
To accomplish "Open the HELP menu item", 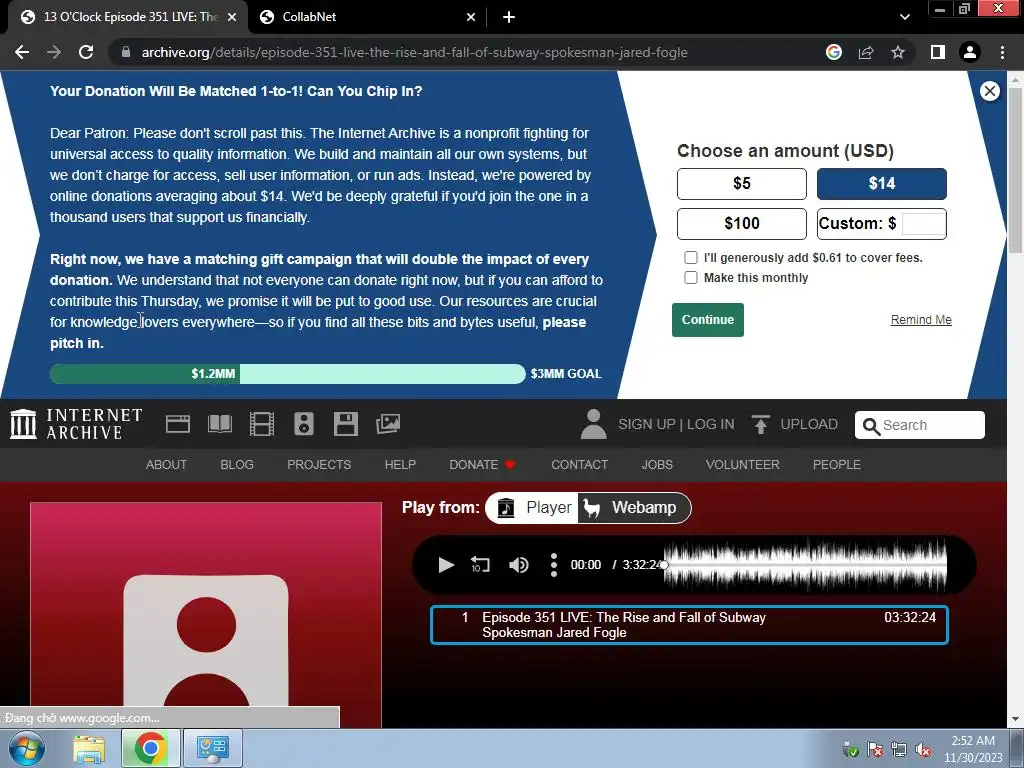I will [x=400, y=464].
